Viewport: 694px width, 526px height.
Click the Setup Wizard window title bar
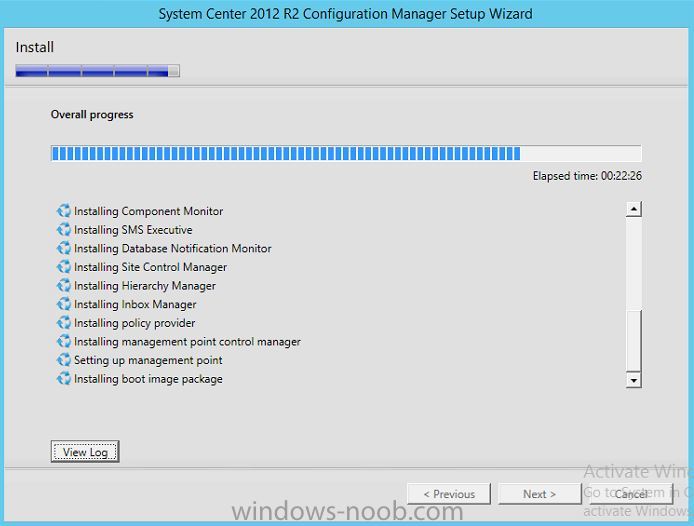click(x=346, y=14)
